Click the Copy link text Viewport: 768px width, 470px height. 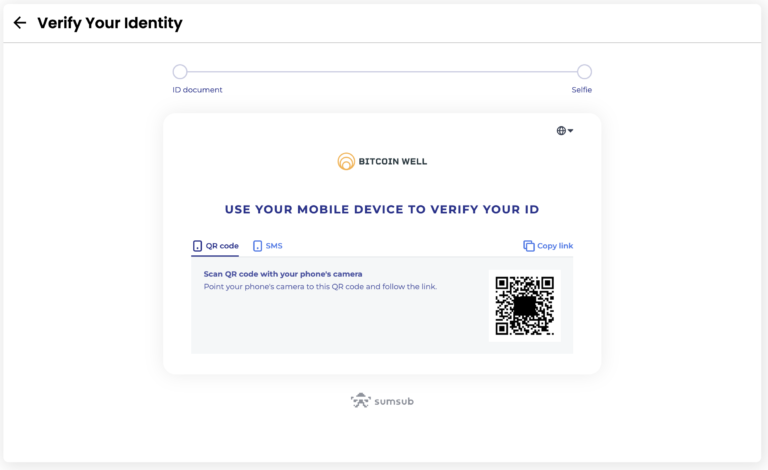(x=555, y=246)
